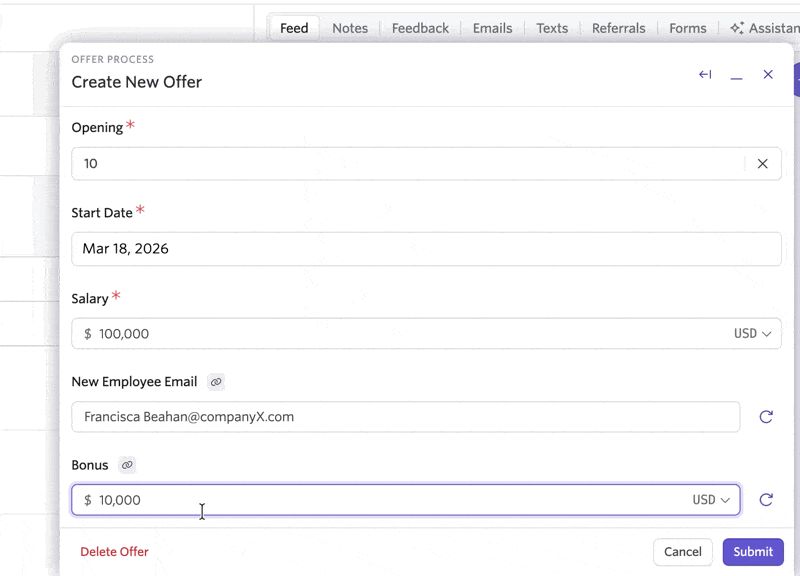Click the link icon beside New Employee Email
The height and width of the screenshot is (576, 800).
pyautogui.click(x=216, y=382)
